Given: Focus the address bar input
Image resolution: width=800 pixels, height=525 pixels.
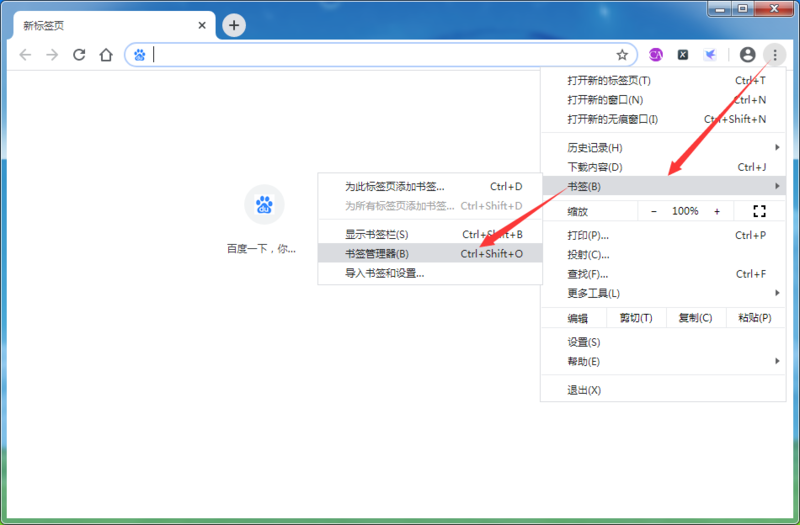Looking at the screenshot, I should coord(380,55).
